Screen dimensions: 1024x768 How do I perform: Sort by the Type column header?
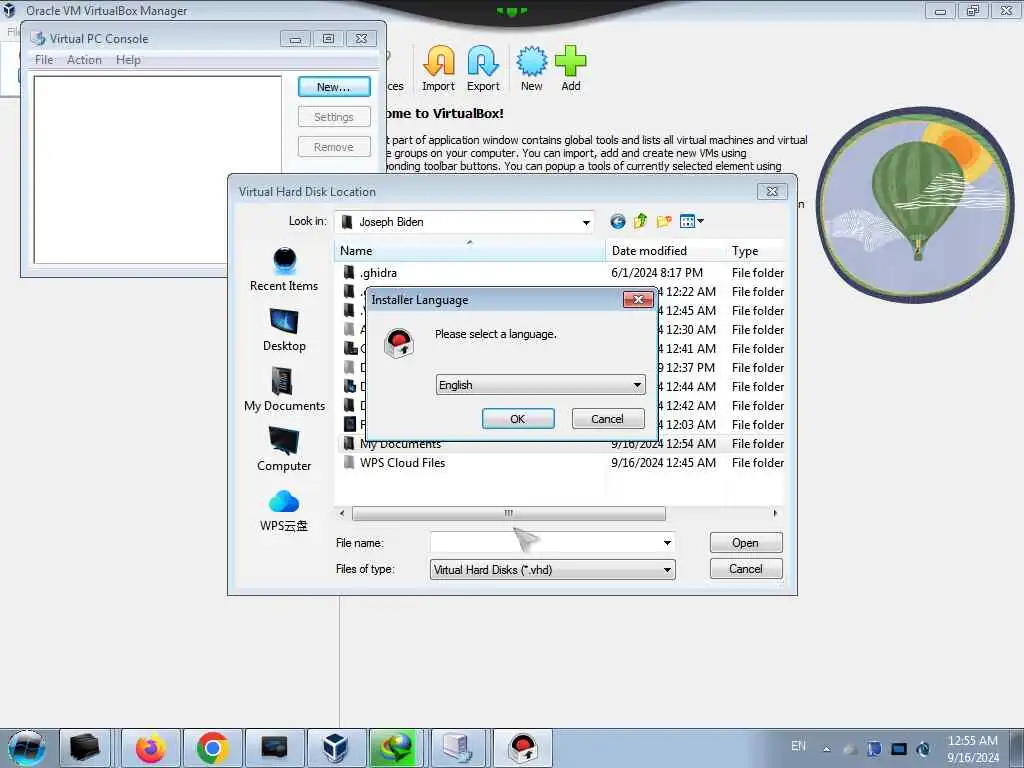[x=756, y=251]
